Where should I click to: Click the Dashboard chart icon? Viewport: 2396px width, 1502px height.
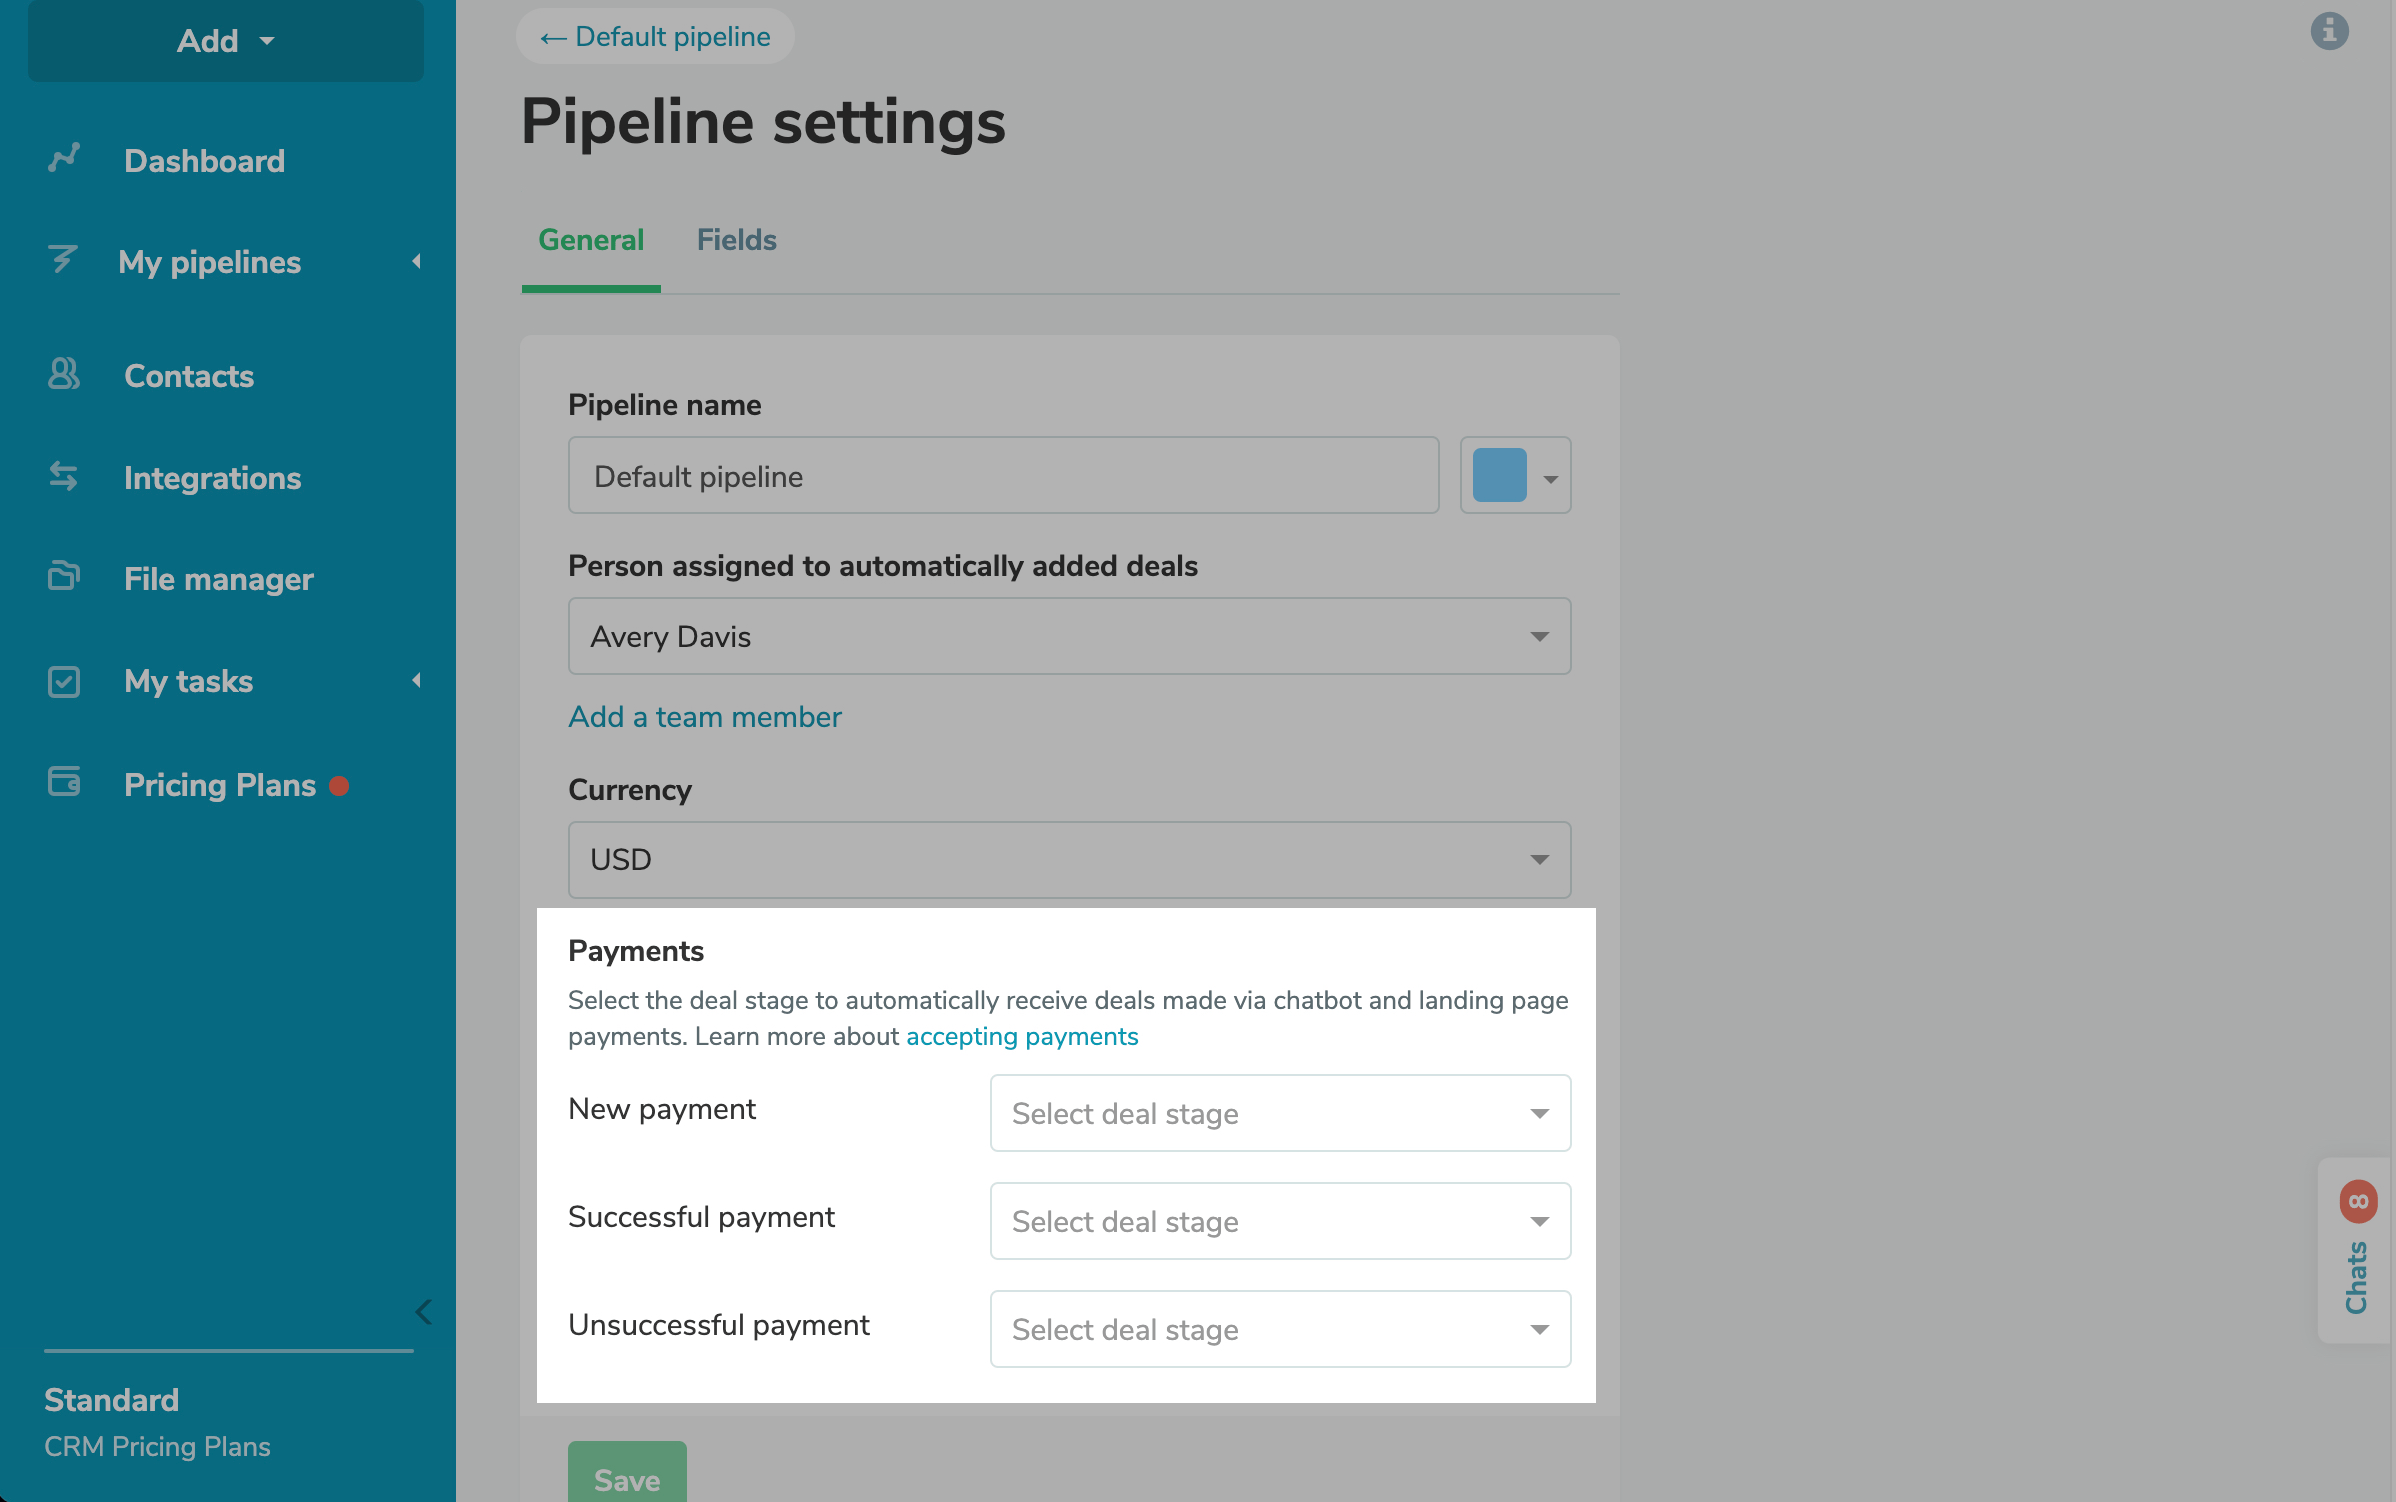(x=64, y=159)
